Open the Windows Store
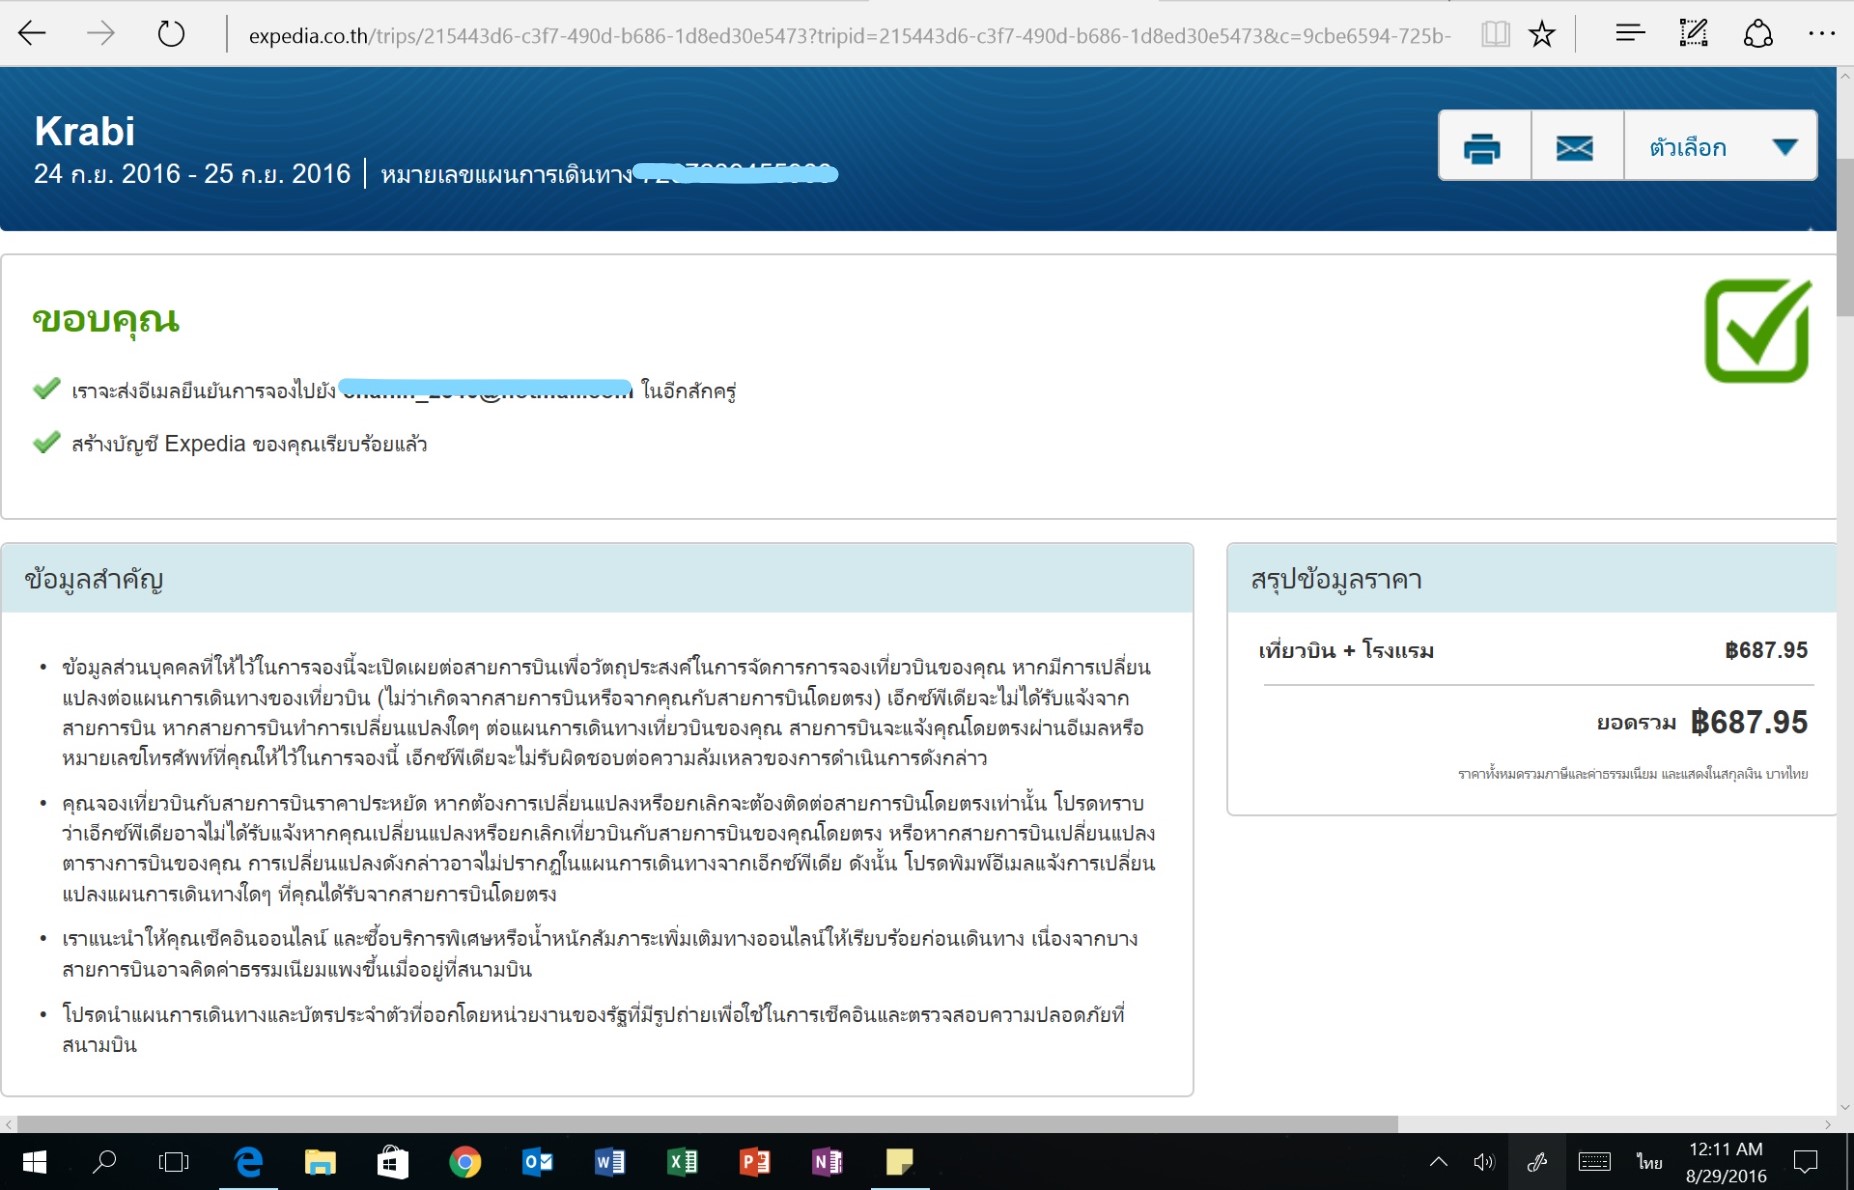Viewport: 1854px width, 1190px height. (x=393, y=1162)
